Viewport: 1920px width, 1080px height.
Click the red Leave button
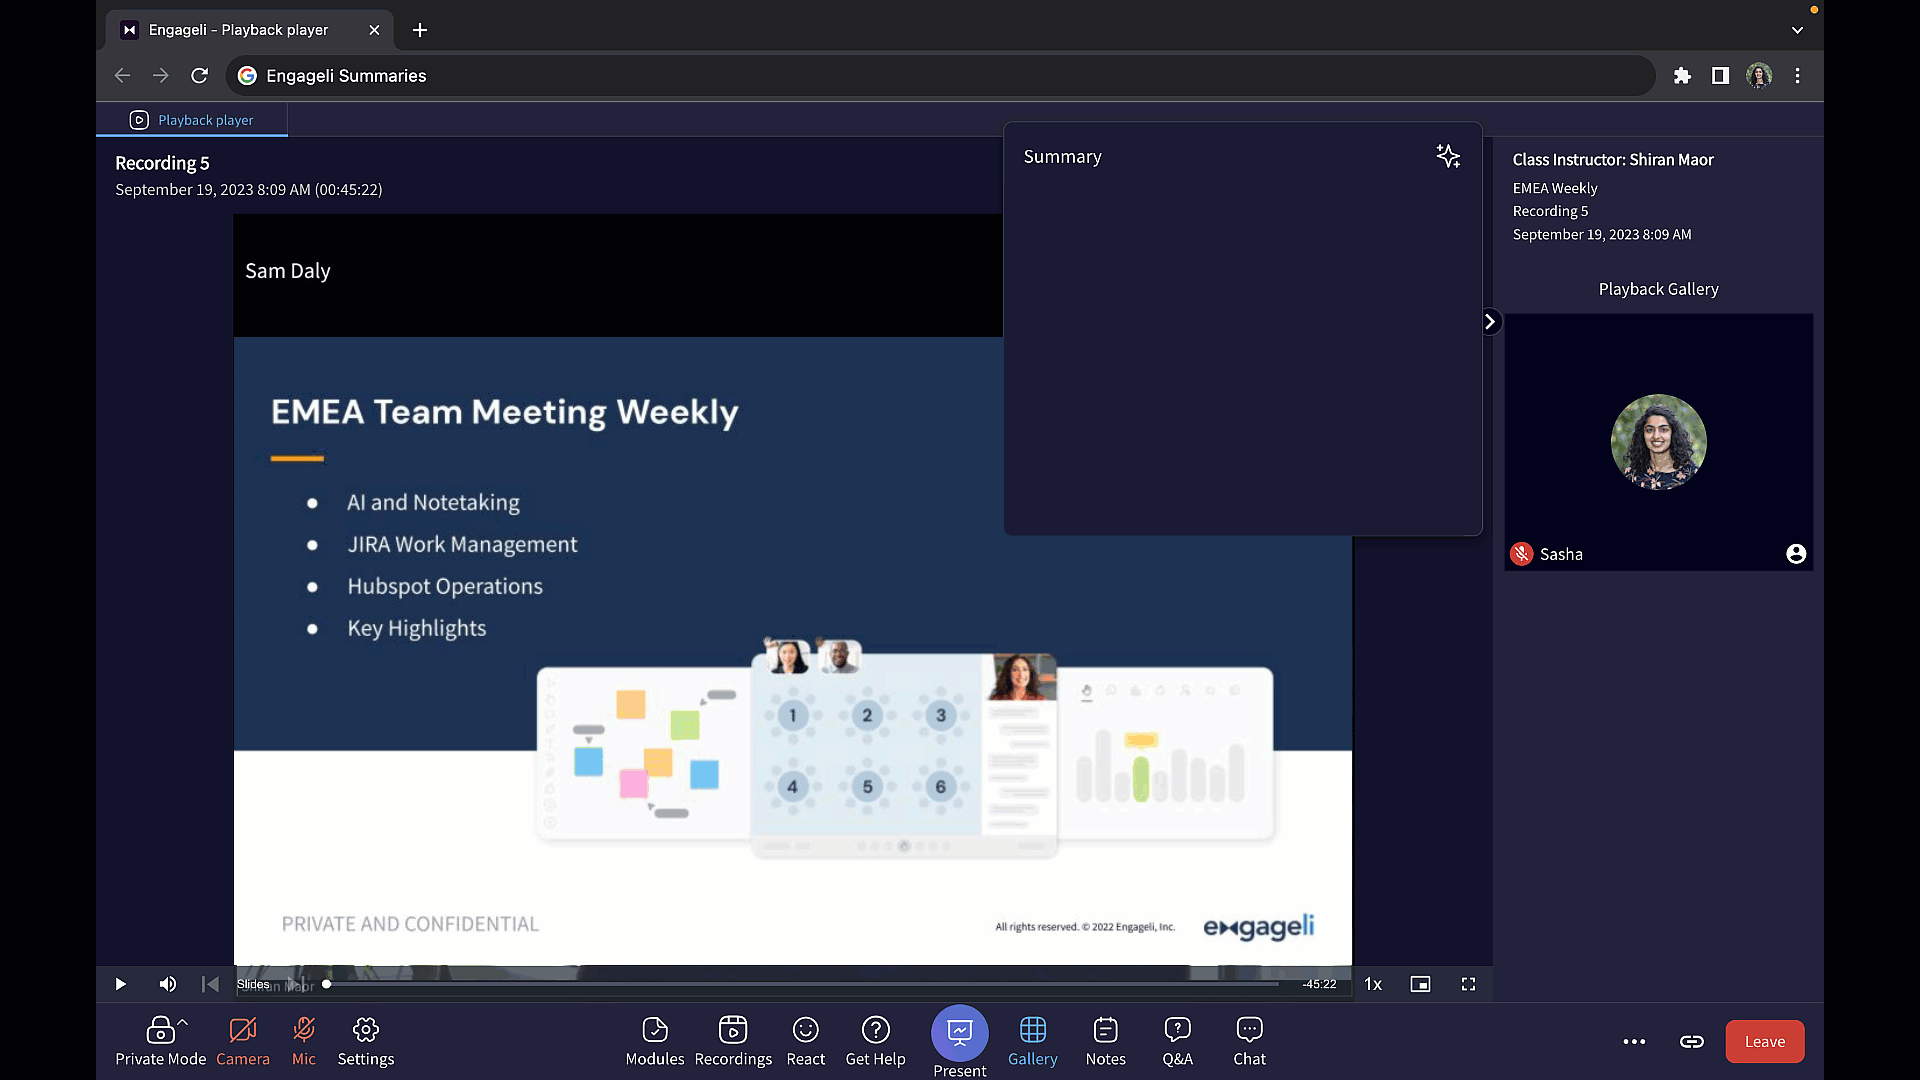click(x=1764, y=1042)
